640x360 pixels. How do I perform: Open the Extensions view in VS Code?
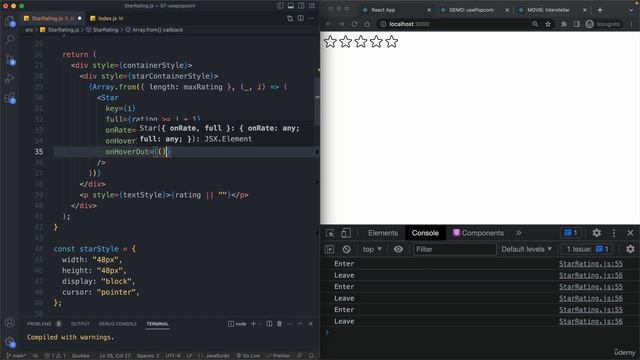pyautogui.click(x=10, y=98)
